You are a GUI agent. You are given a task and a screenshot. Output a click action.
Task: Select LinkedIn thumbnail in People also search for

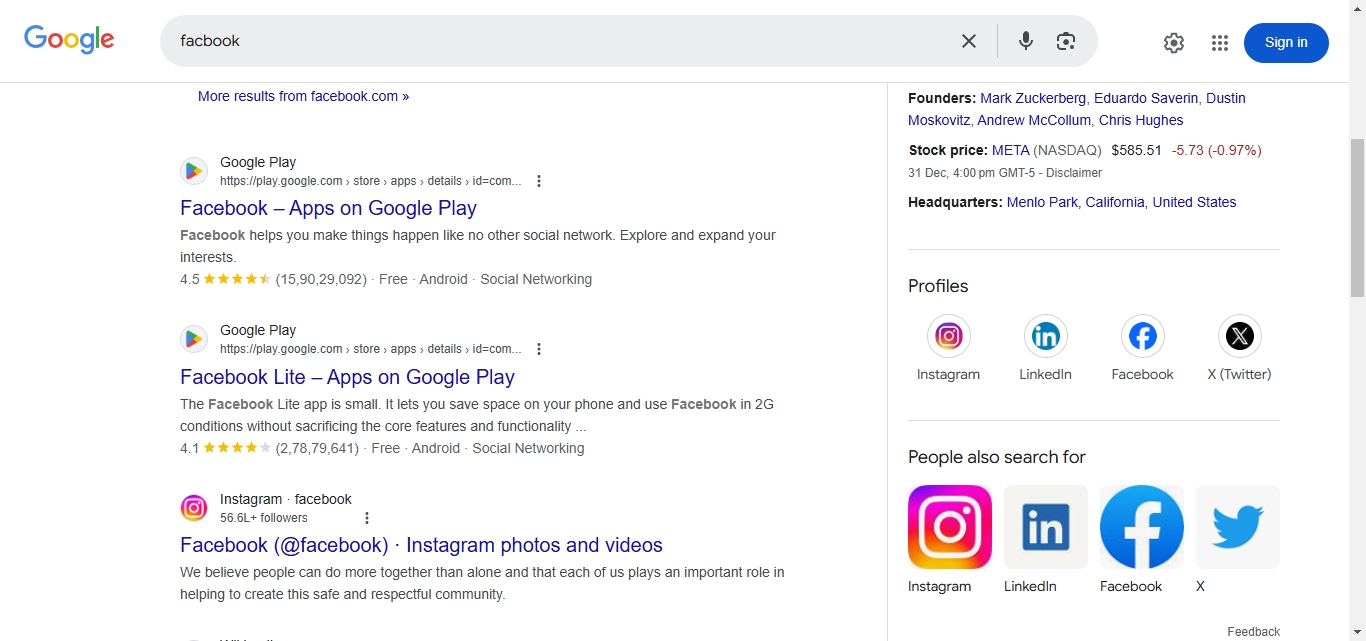pos(1046,527)
